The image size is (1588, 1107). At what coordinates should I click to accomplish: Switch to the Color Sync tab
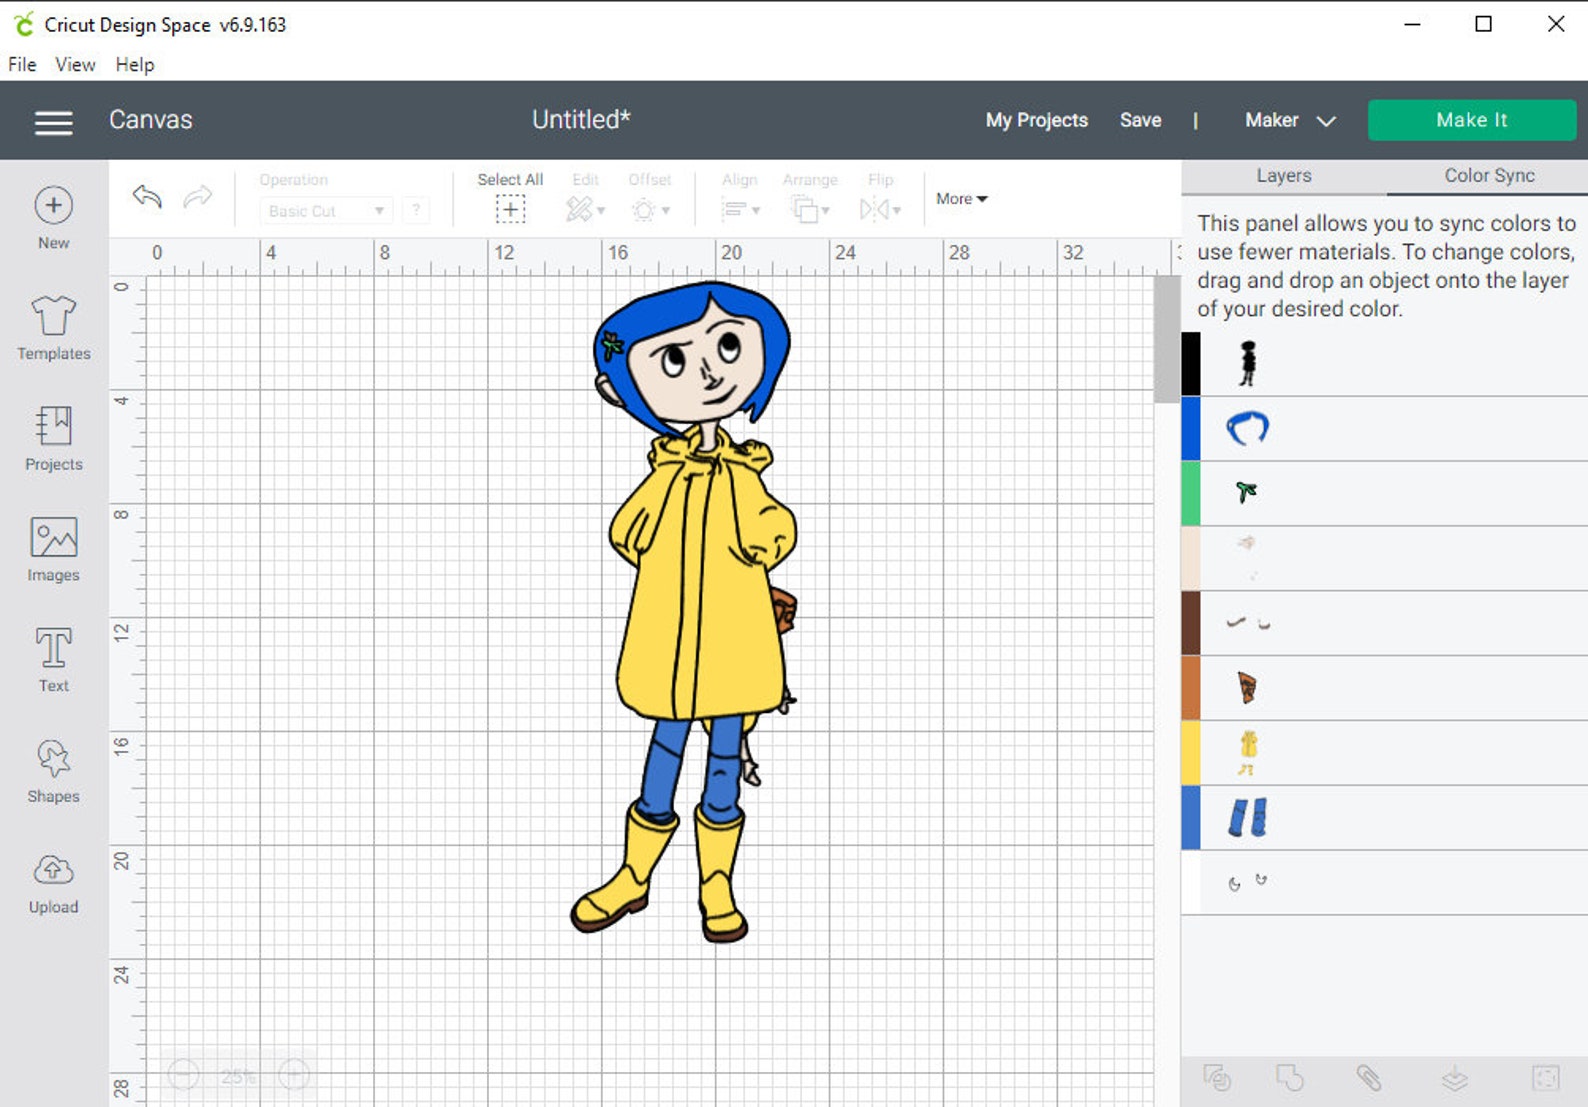click(1488, 176)
